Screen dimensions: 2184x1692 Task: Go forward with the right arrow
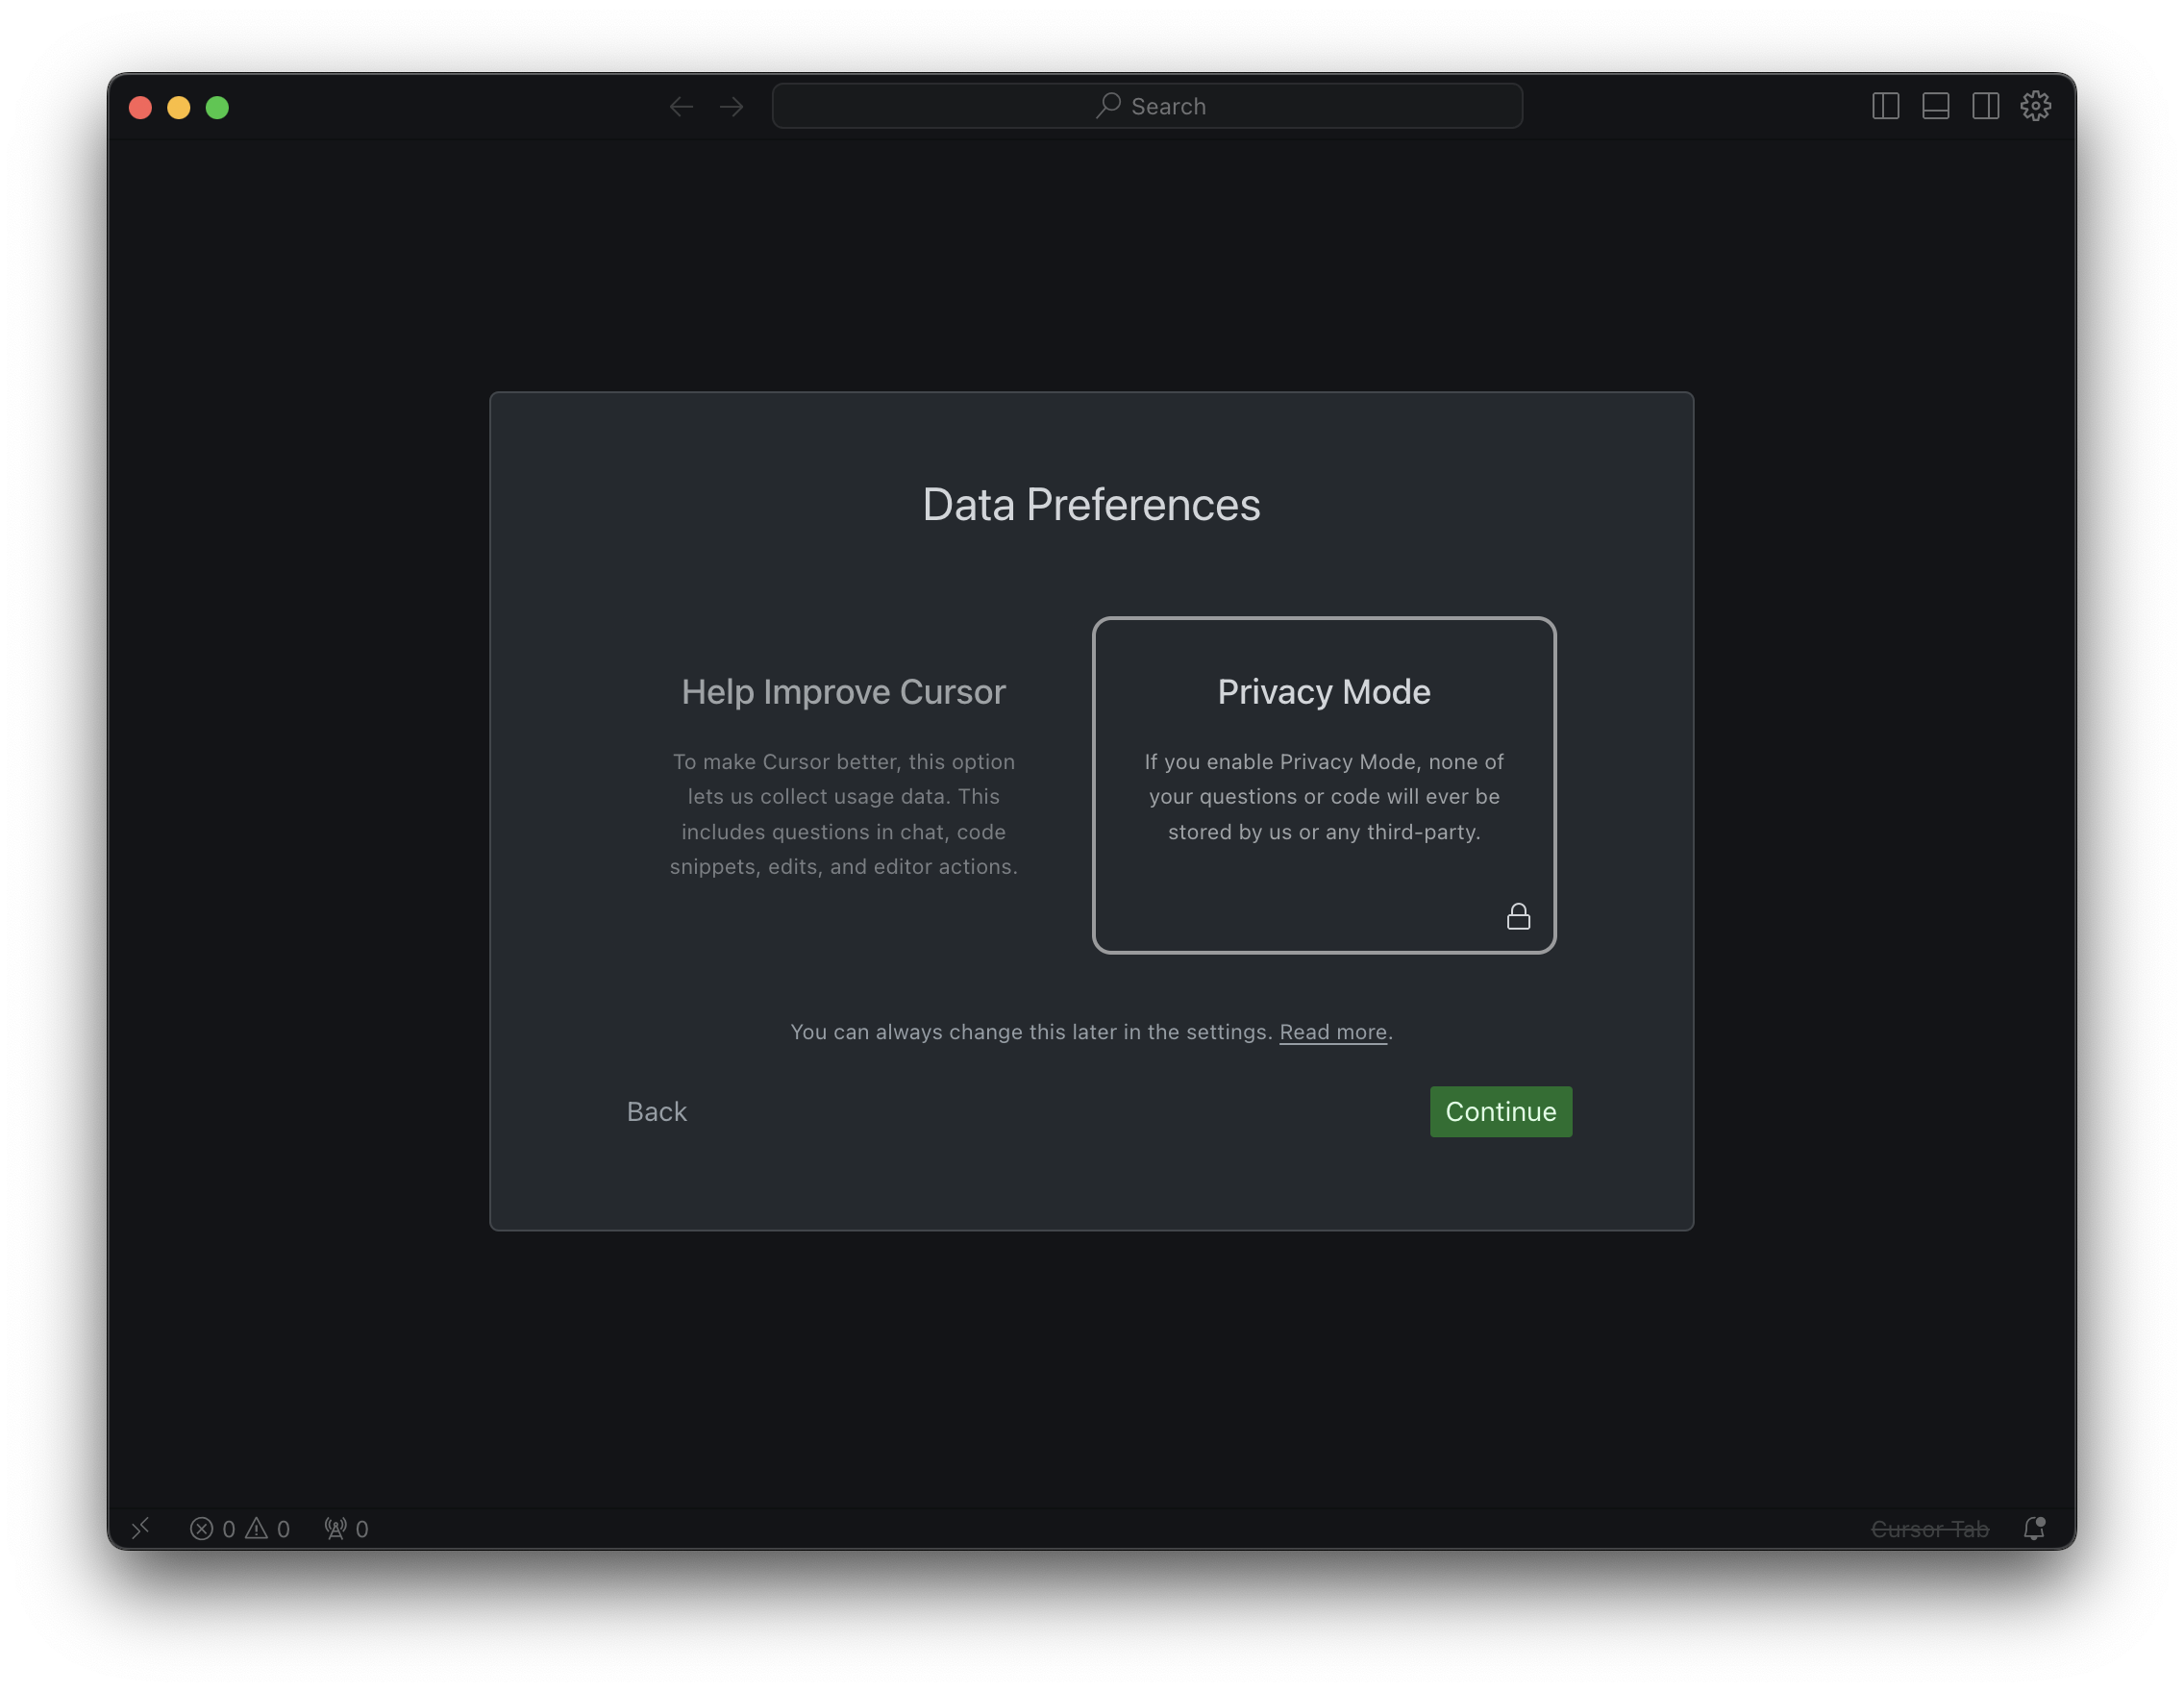click(732, 106)
